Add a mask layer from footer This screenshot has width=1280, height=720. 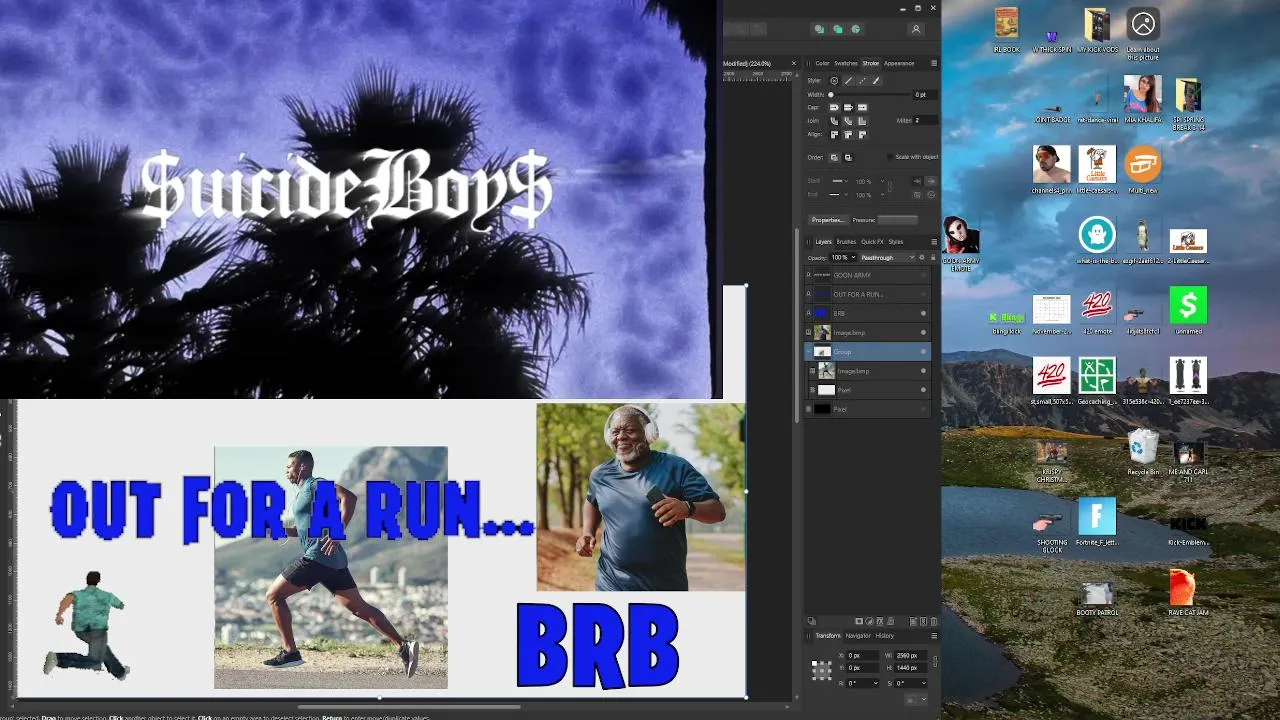(x=859, y=621)
